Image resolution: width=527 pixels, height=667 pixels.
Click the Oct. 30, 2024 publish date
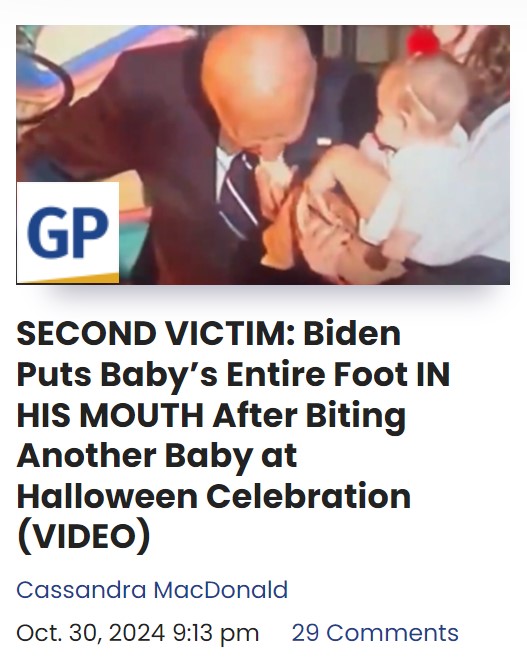[x=91, y=633]
